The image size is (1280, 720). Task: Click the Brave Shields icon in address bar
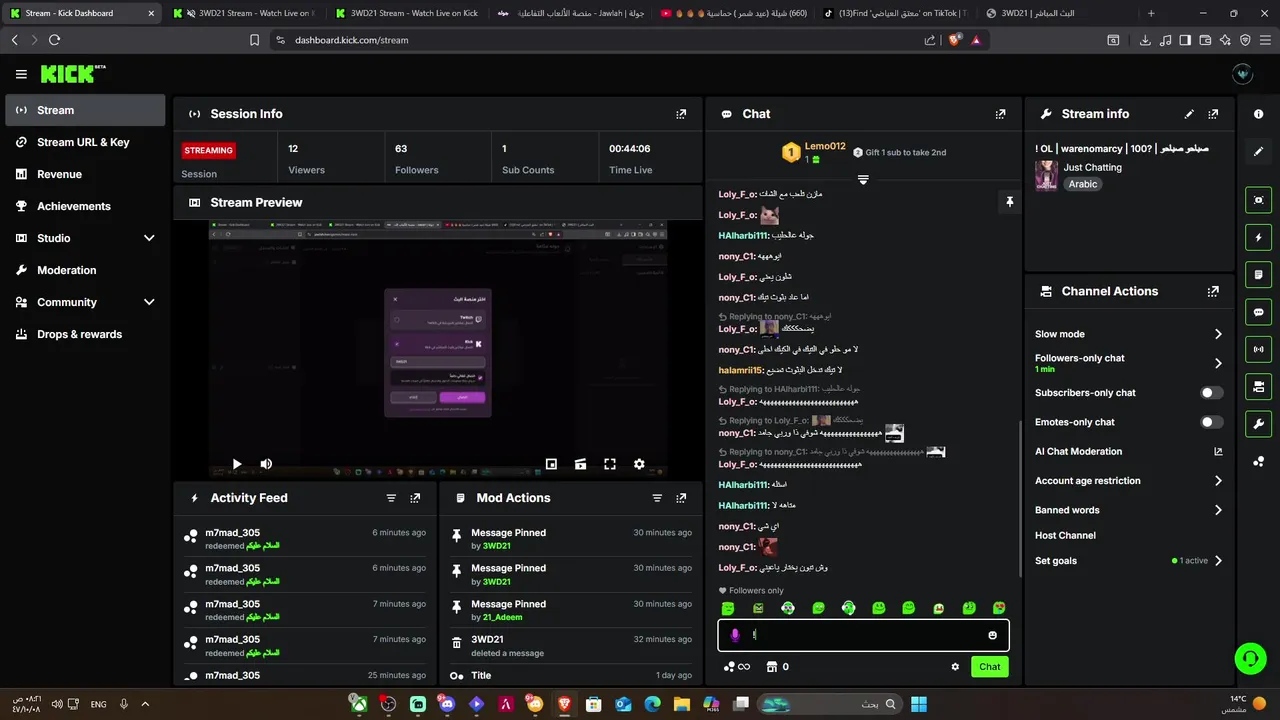(x=954, y=40)
